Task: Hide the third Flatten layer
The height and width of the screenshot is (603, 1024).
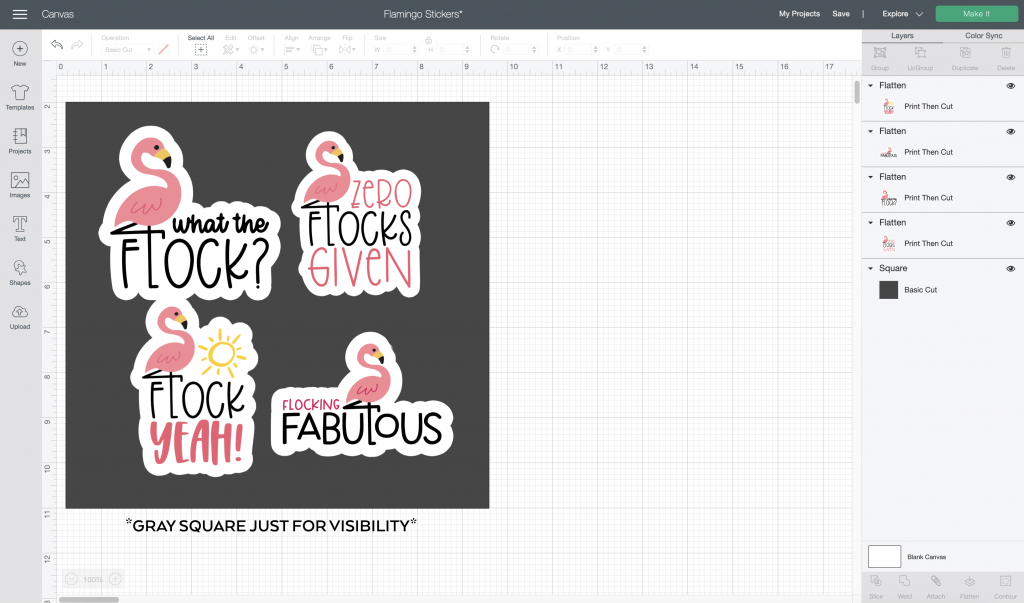Action: [1010, 177]
